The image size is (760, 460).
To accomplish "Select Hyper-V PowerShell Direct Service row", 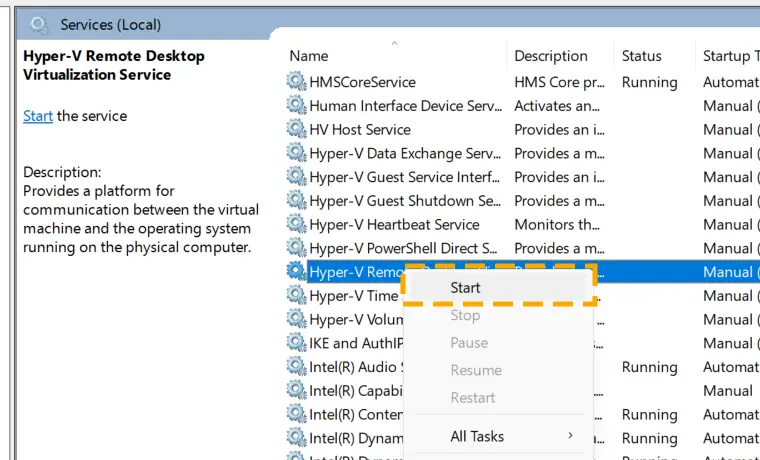I will 522,248.
